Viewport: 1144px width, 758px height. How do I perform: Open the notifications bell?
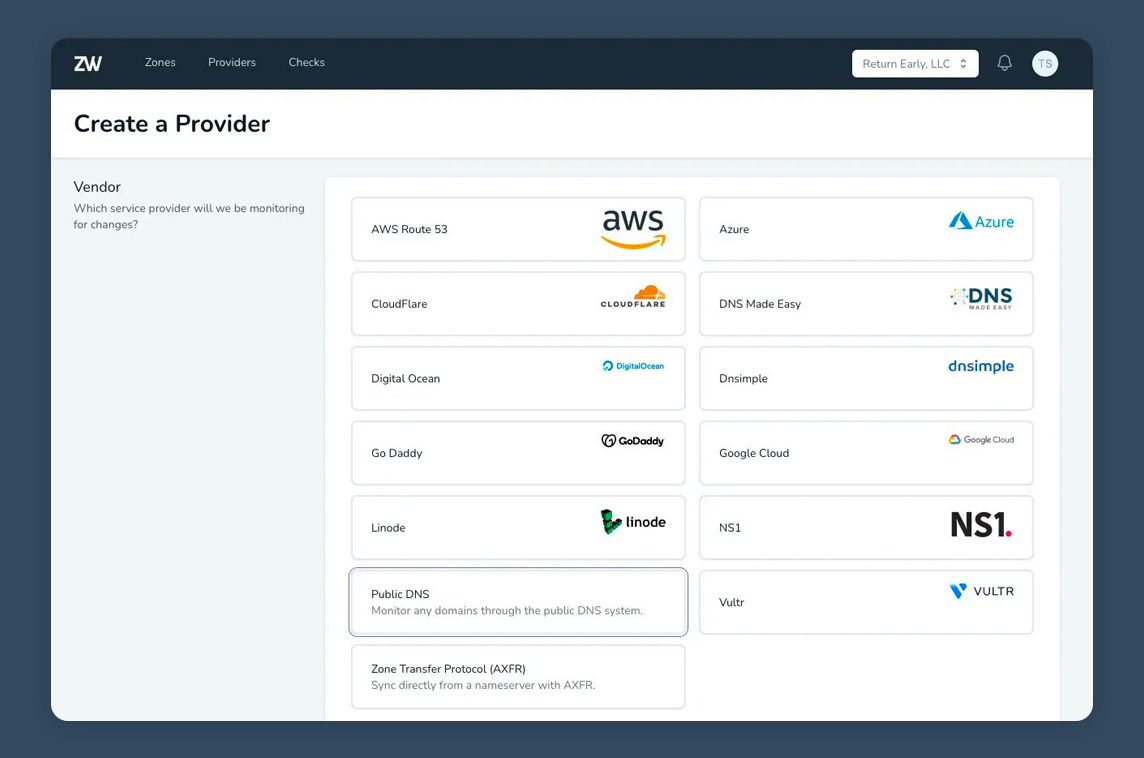(1005, 63)
